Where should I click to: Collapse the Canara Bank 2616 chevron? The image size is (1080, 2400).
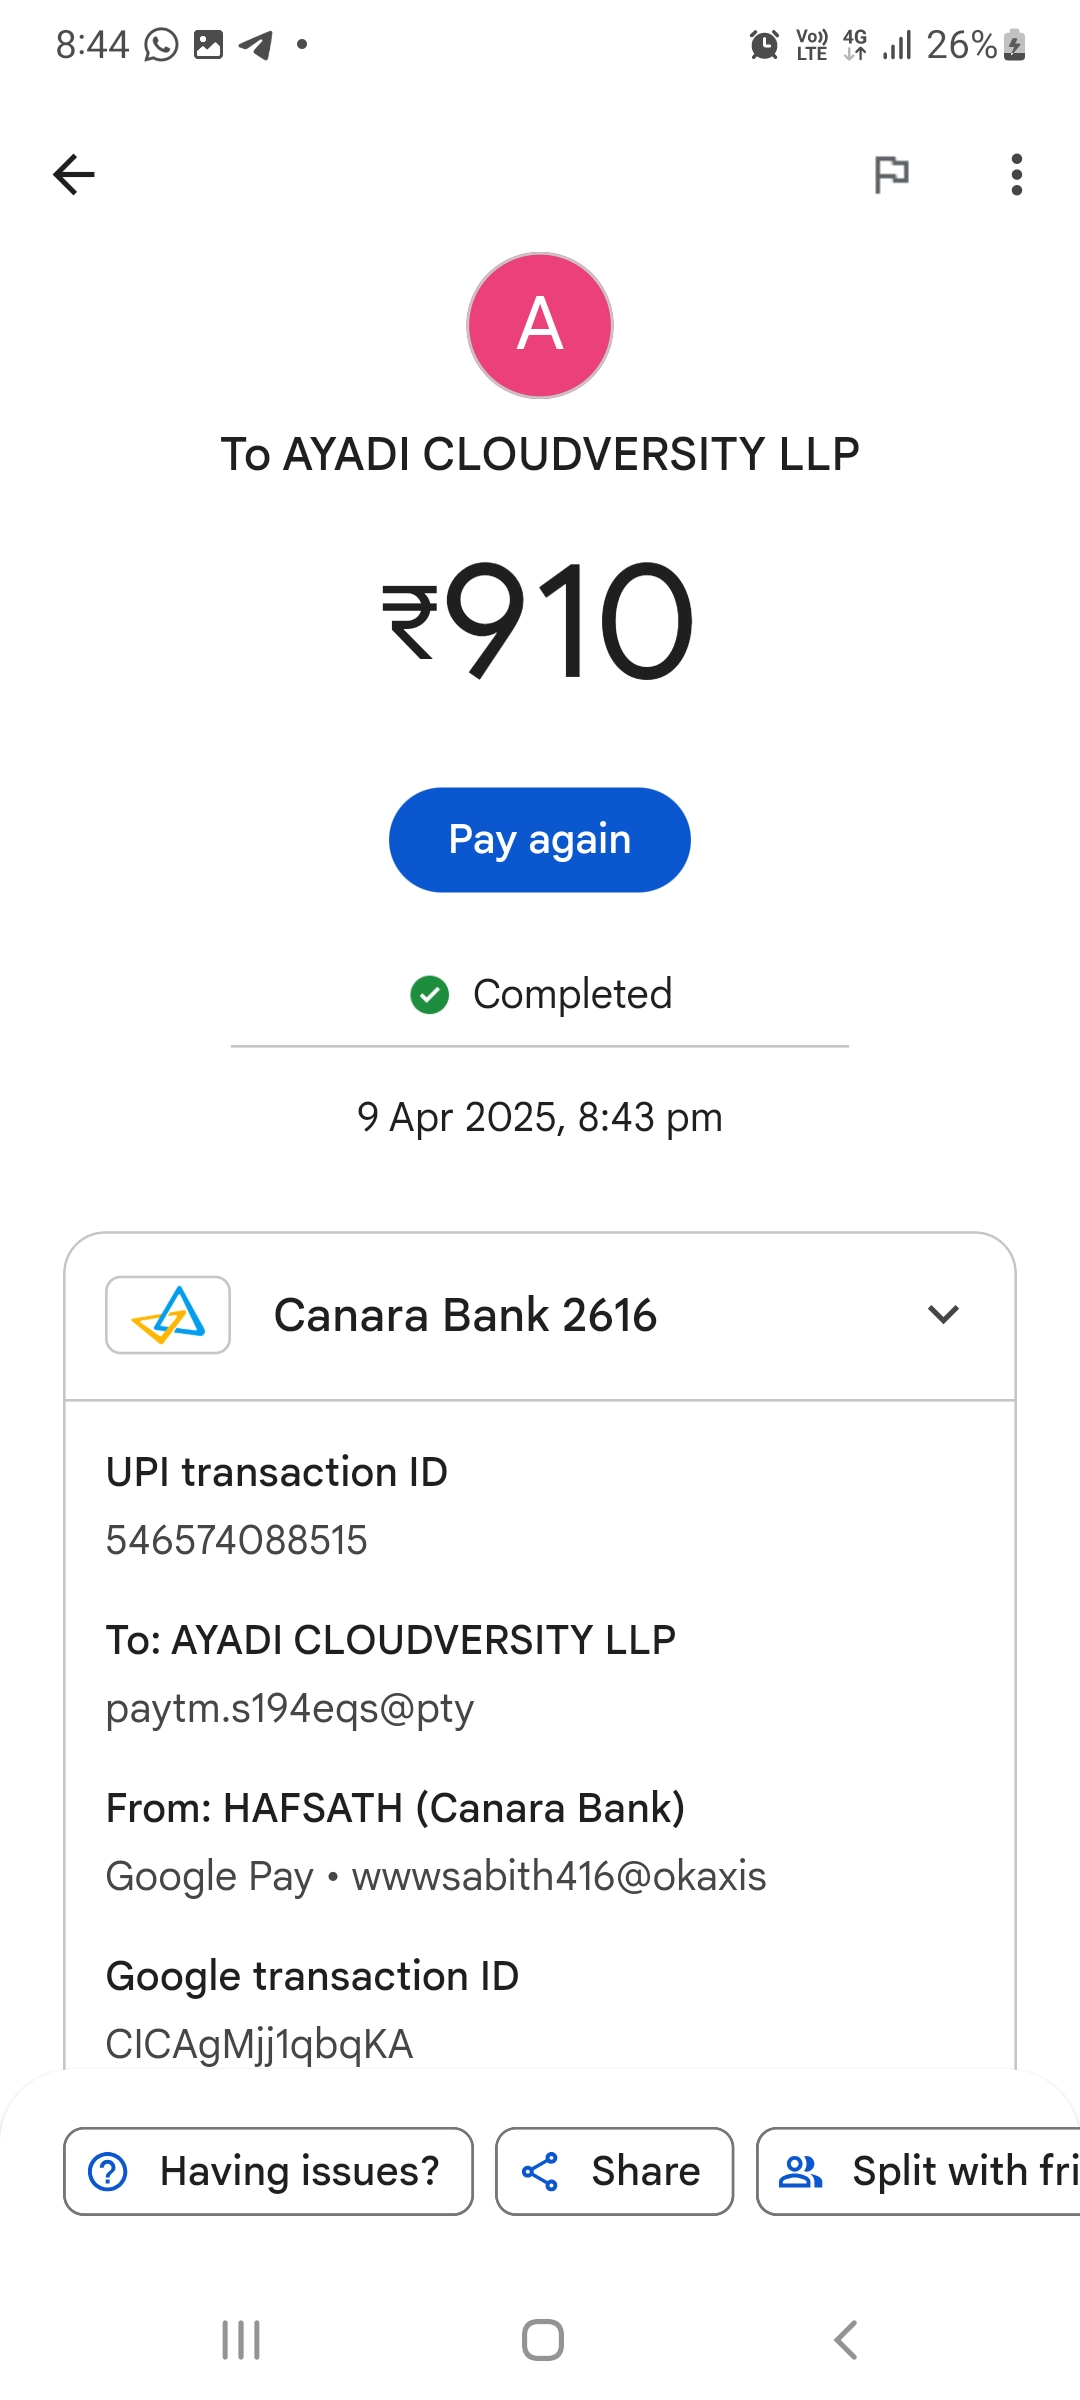point(943,1315)
